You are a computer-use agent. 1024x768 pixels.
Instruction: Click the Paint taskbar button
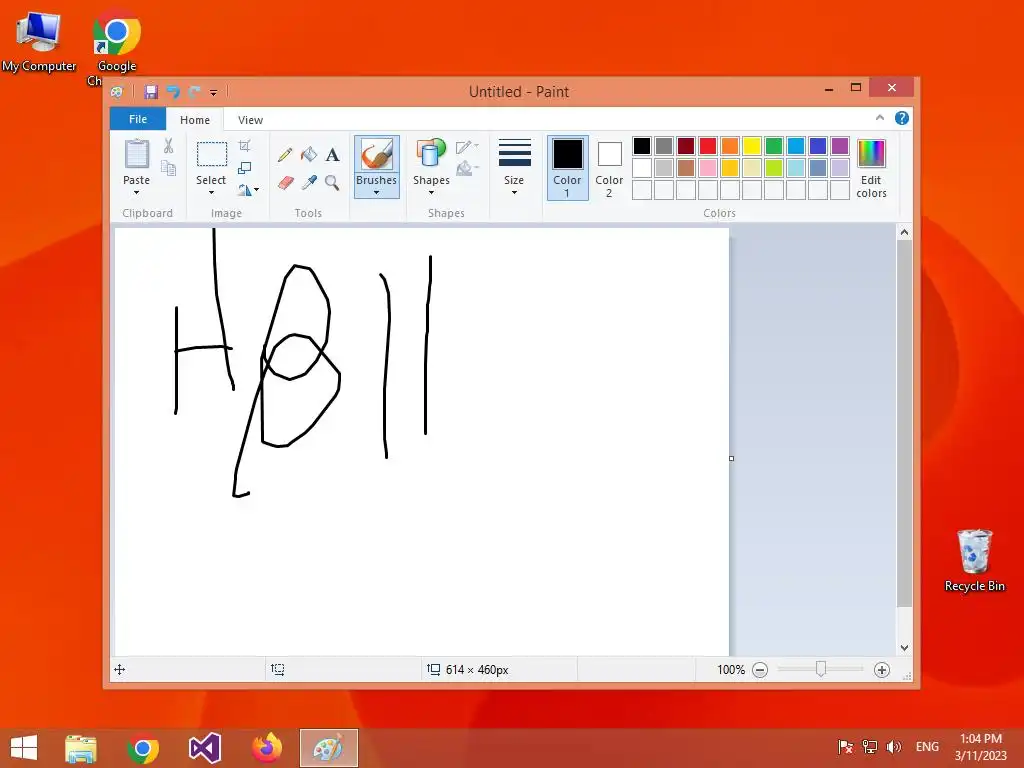point(328,748)
